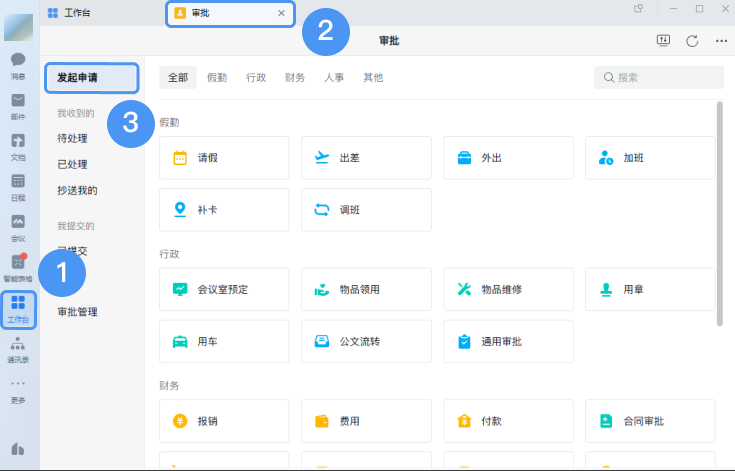Open the 文档 documents icon
This screenshot has height=471, width=735.
tap(18, 145)
